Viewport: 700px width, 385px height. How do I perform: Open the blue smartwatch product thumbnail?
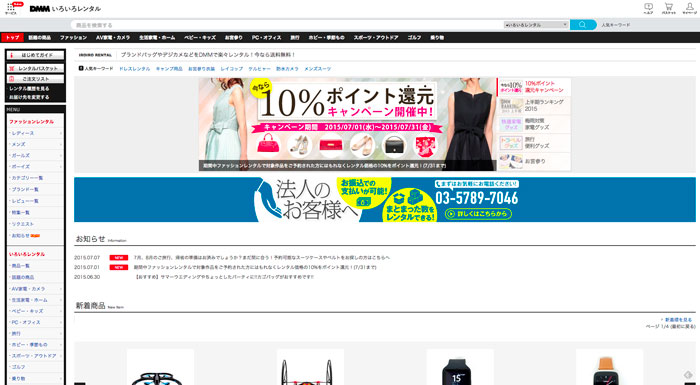point(460,367)
